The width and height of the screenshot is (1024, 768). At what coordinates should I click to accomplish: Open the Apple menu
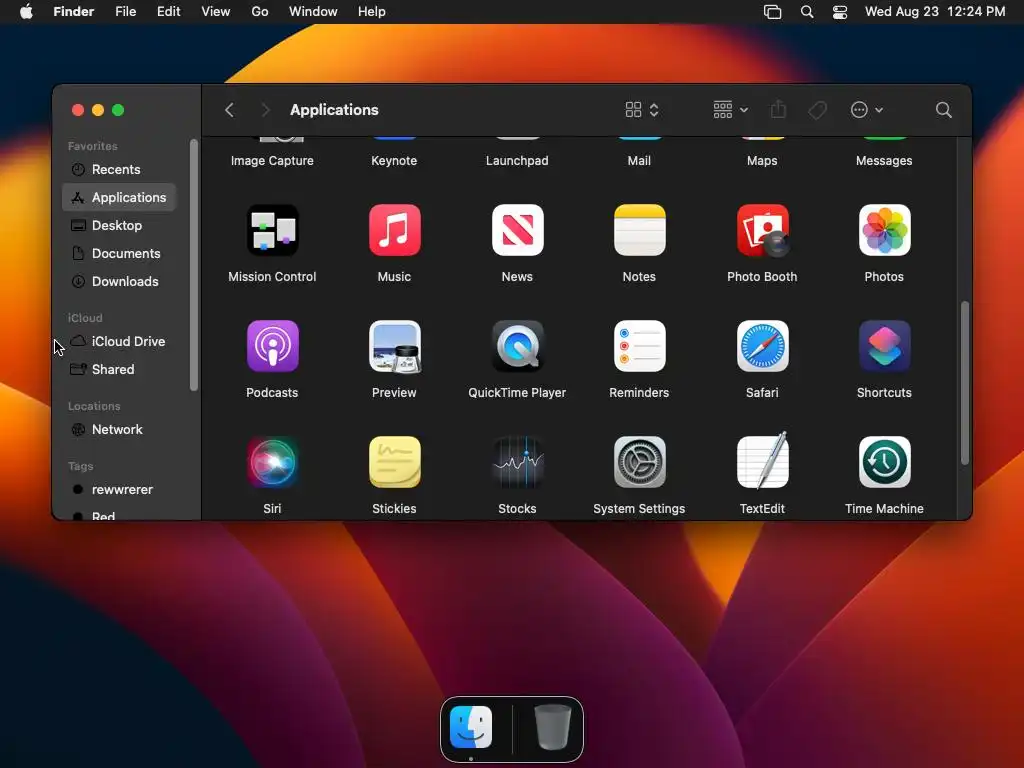[x=26, y=12]
